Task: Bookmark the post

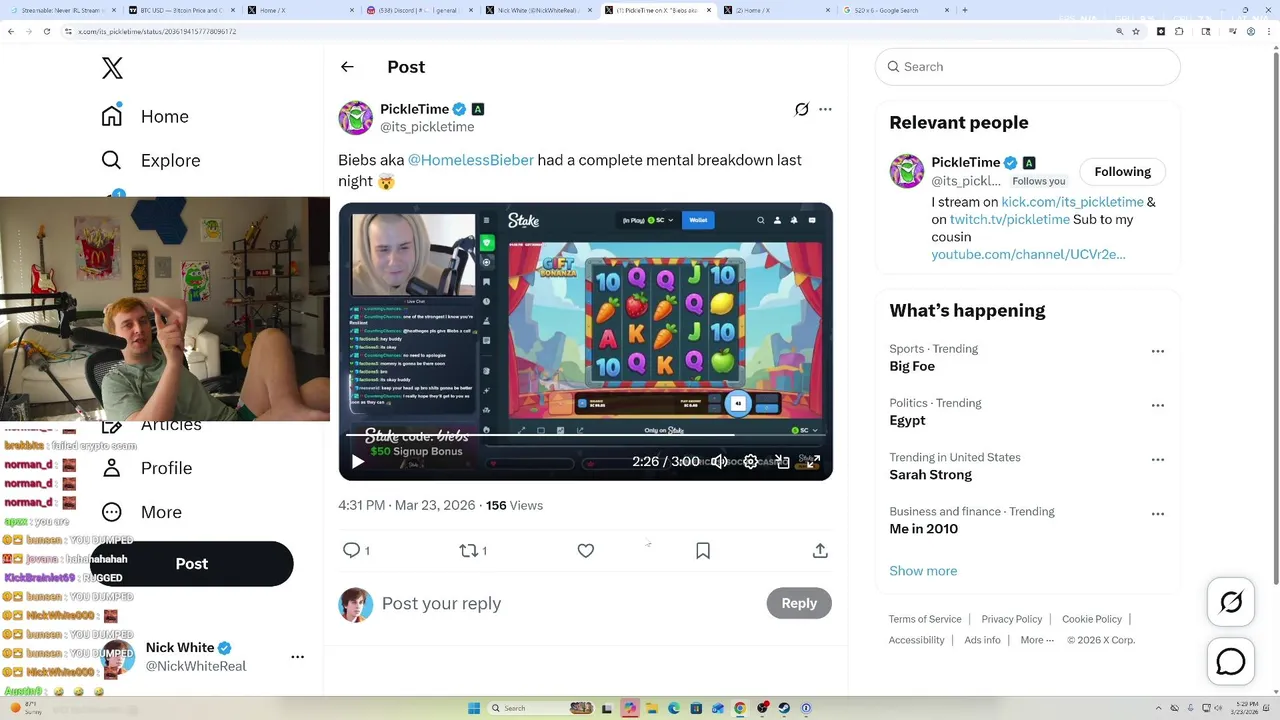Action: (x=703, y=550)
